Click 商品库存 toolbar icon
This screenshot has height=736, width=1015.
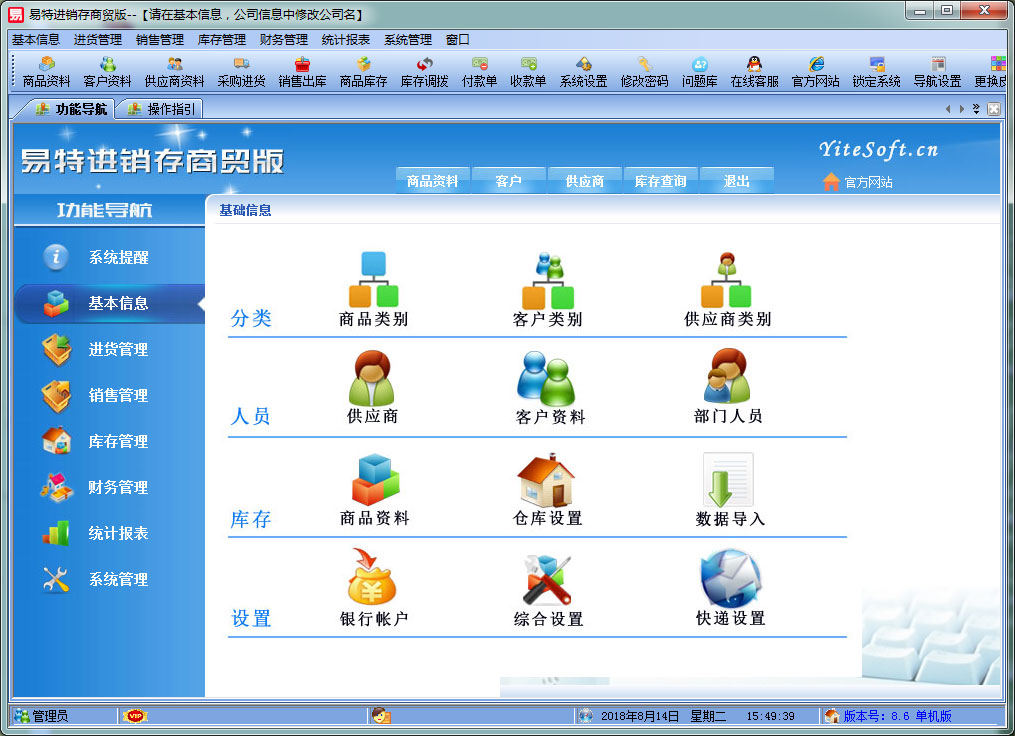pos(363,72)
